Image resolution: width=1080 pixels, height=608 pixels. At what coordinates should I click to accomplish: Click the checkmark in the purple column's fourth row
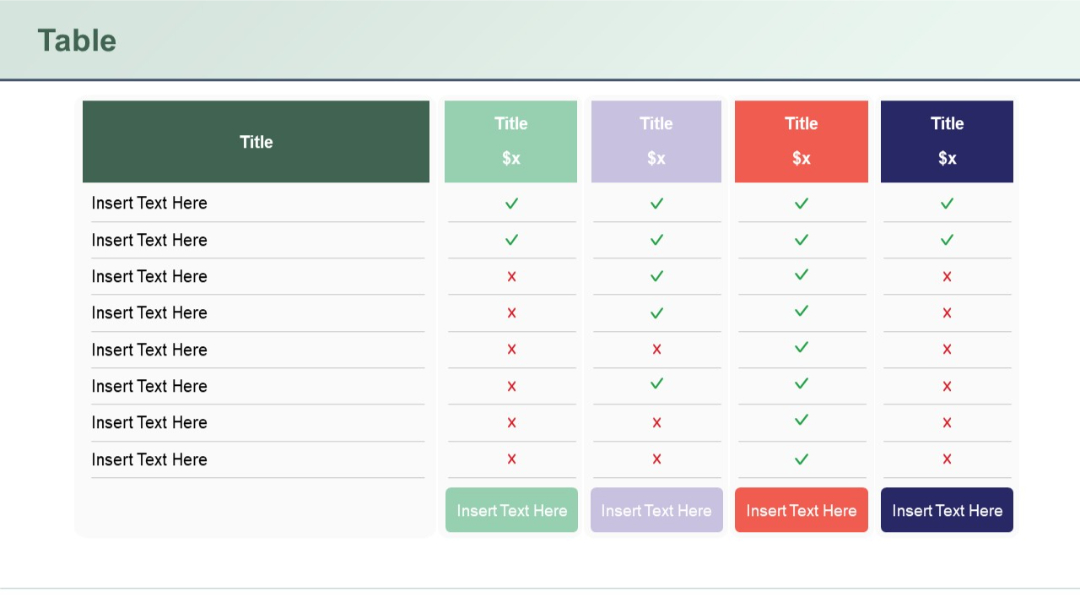click(x=656, y=312)
